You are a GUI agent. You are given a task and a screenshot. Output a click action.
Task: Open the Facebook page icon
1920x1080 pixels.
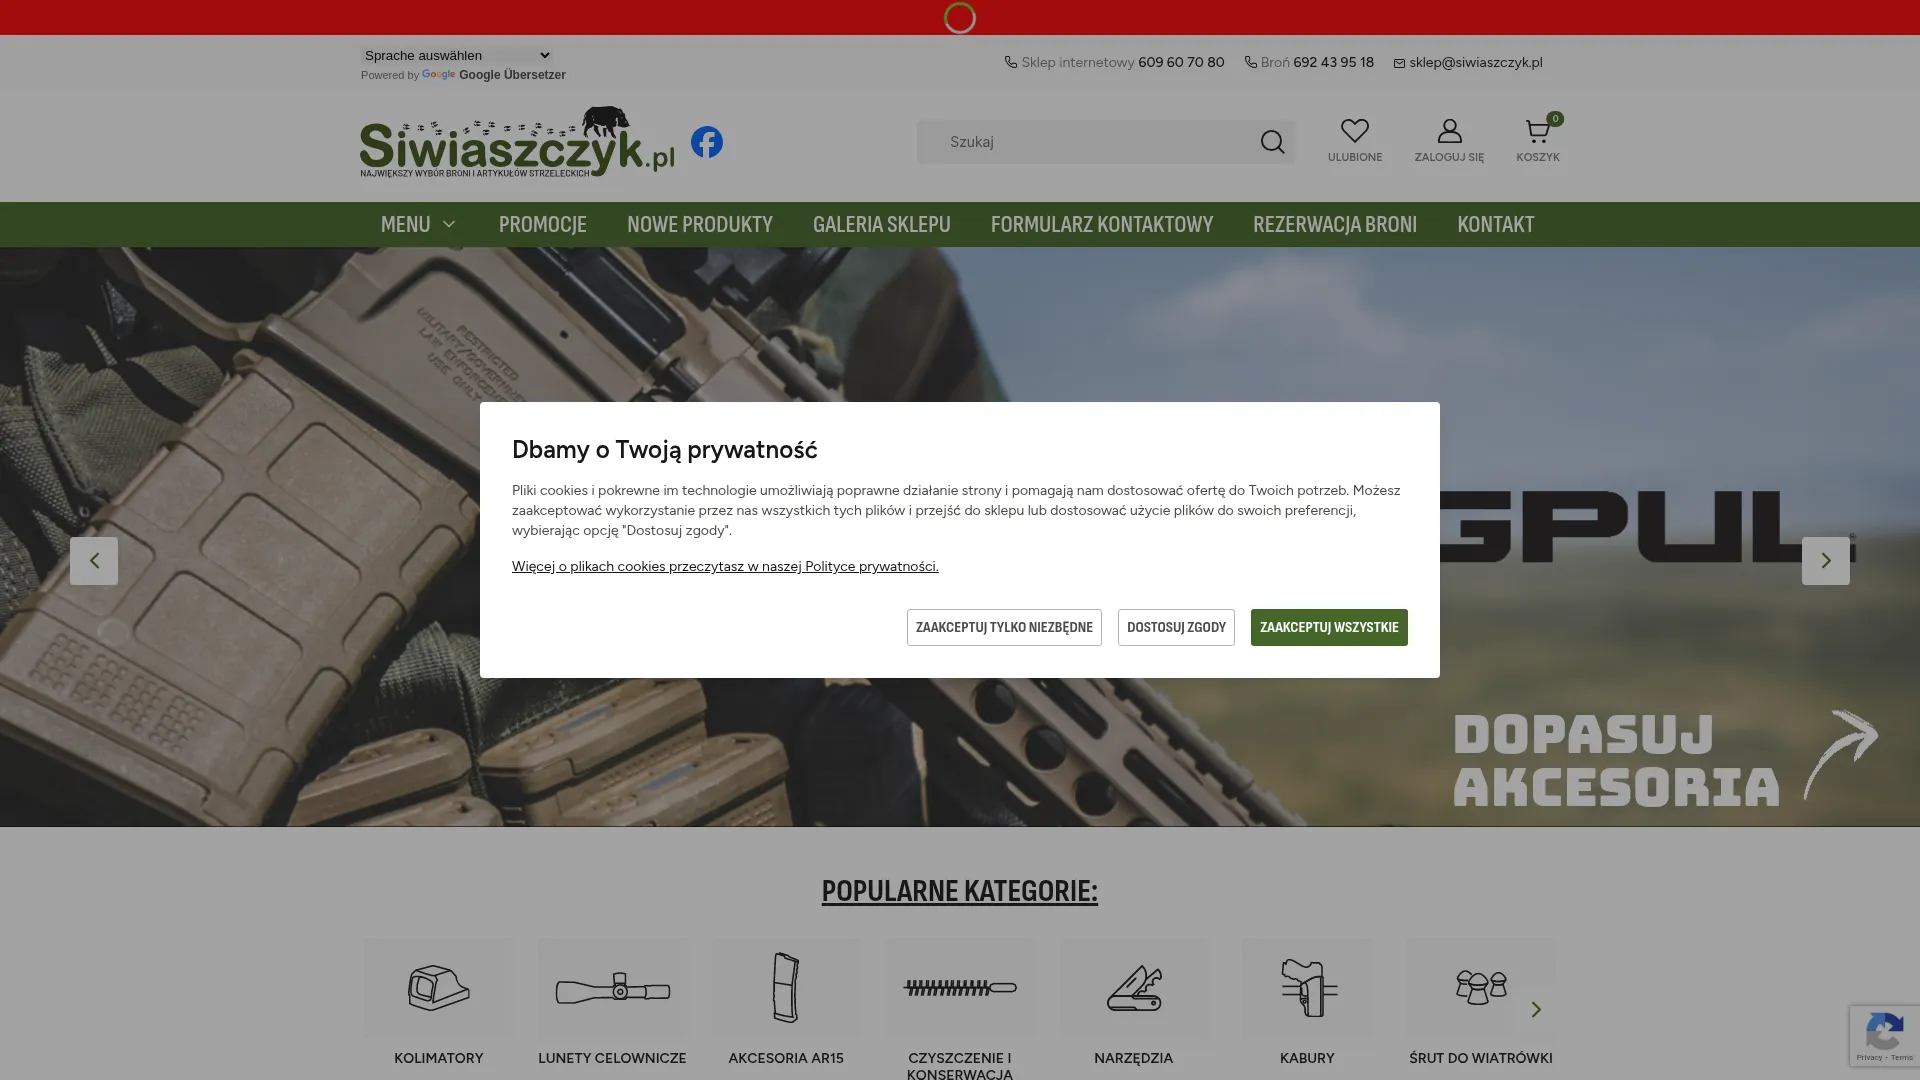(x=707, y=142)
